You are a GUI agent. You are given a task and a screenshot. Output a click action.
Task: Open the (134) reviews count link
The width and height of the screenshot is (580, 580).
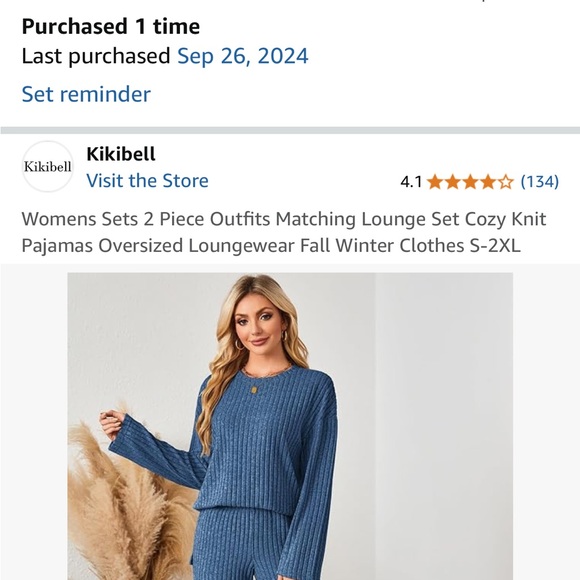[540, 182]
